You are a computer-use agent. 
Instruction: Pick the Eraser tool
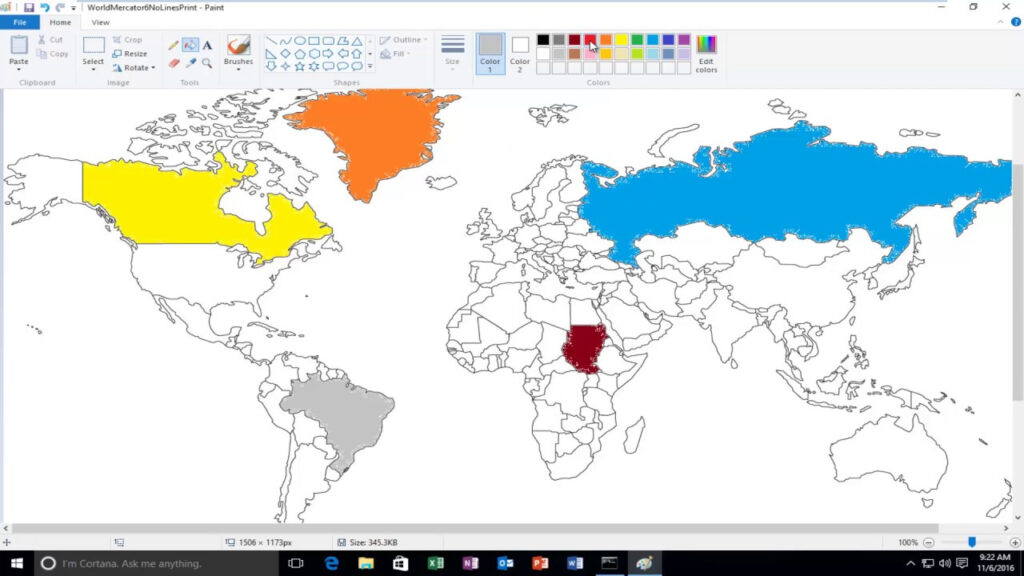[x=174, y=63]
